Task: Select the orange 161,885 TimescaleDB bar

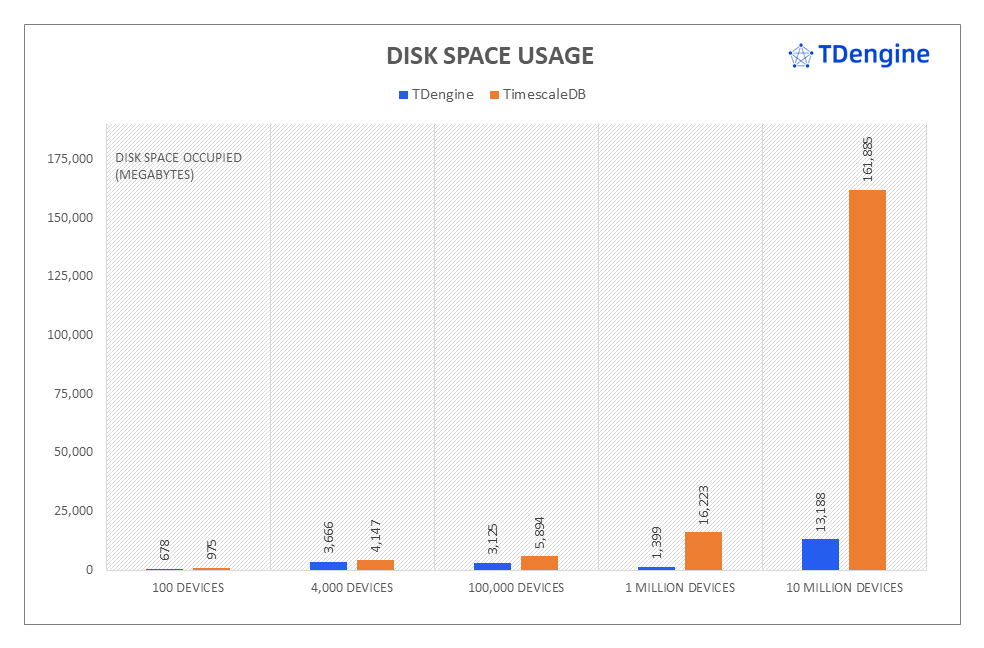Action: (867, 379)
